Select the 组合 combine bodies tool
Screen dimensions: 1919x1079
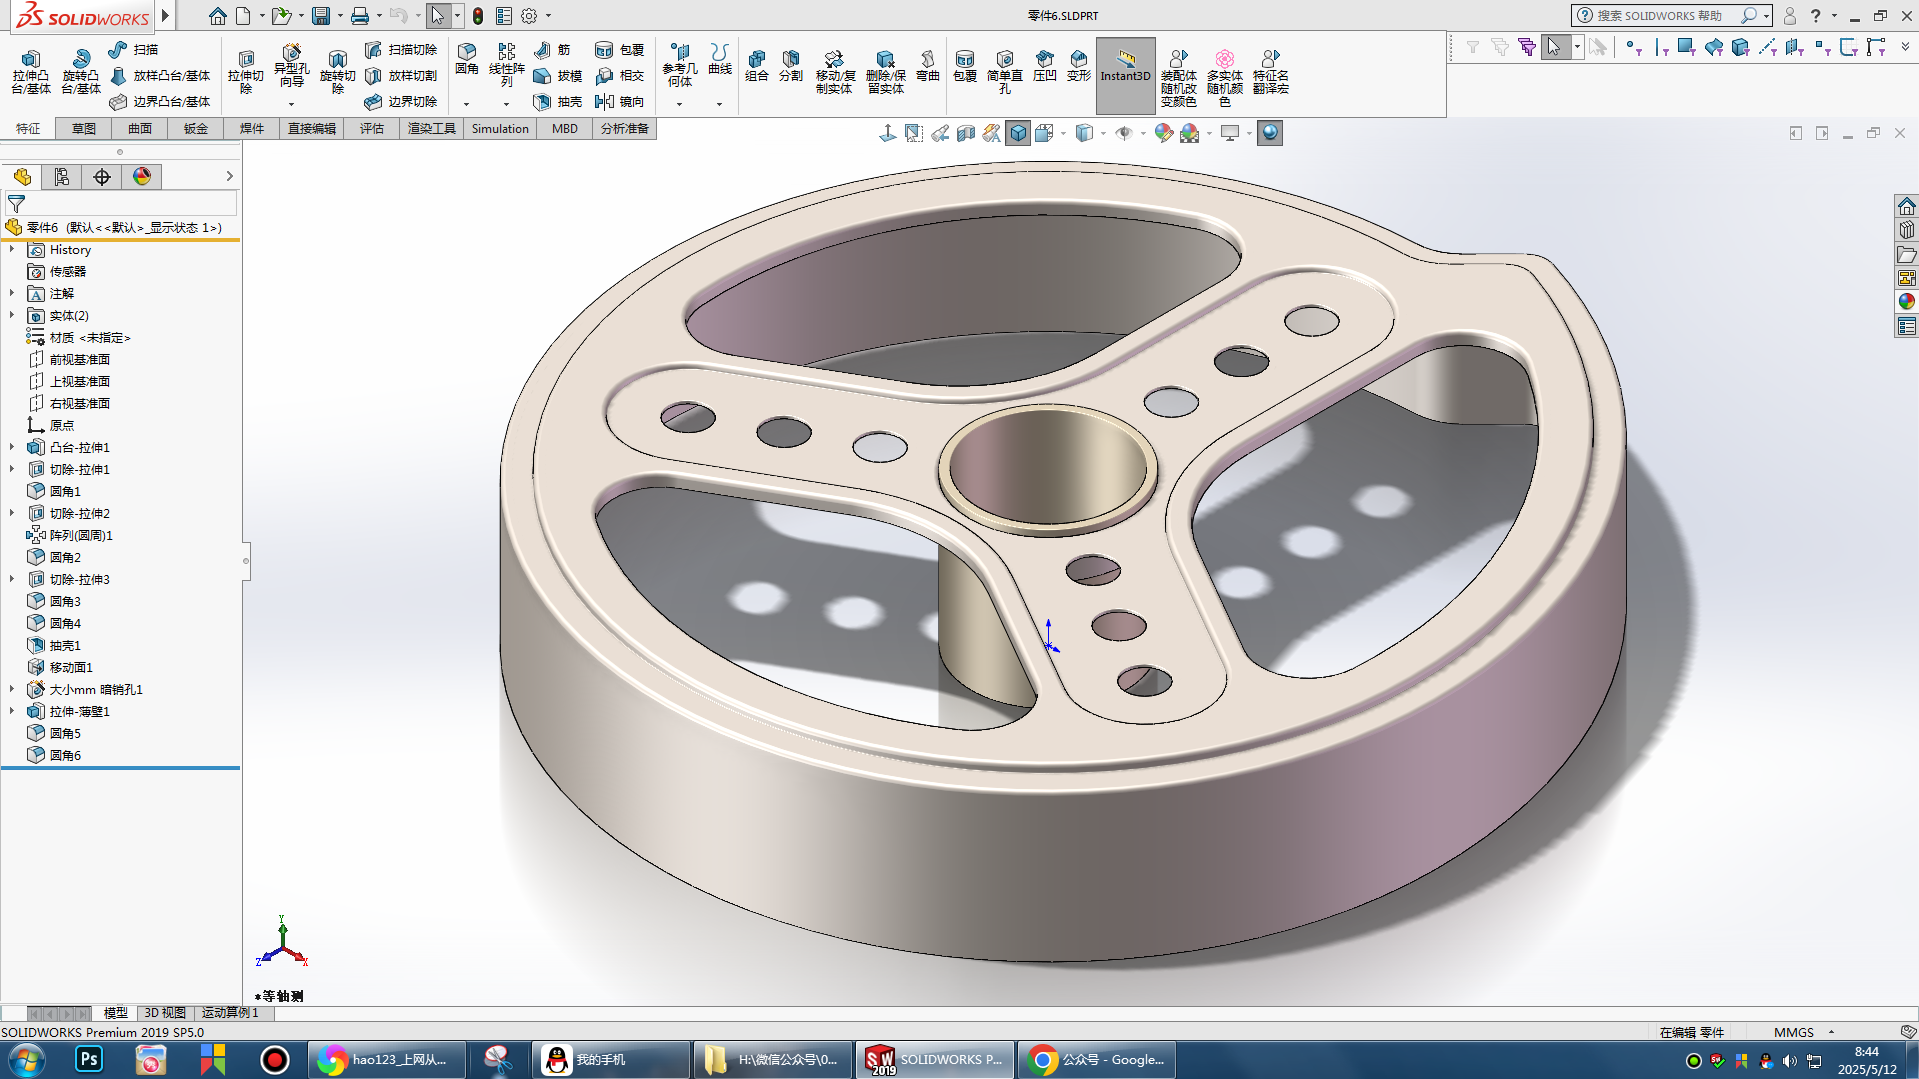click(757, 66)
